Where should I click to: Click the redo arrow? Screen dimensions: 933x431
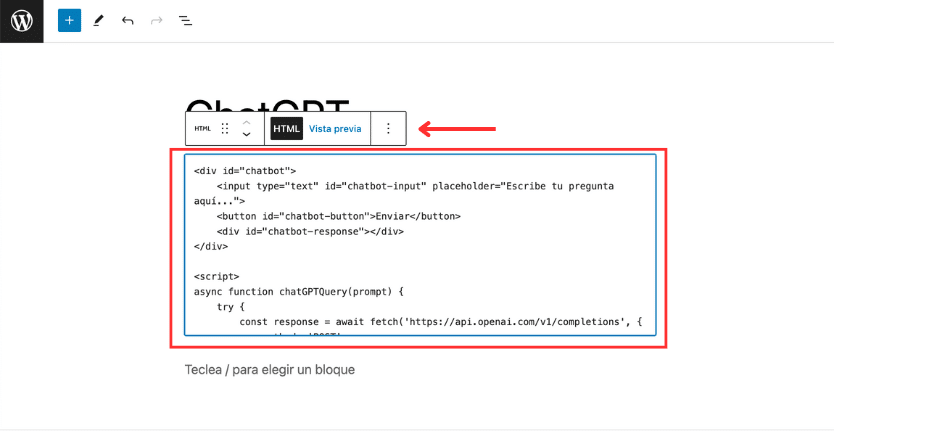click(x=156, y=20)
